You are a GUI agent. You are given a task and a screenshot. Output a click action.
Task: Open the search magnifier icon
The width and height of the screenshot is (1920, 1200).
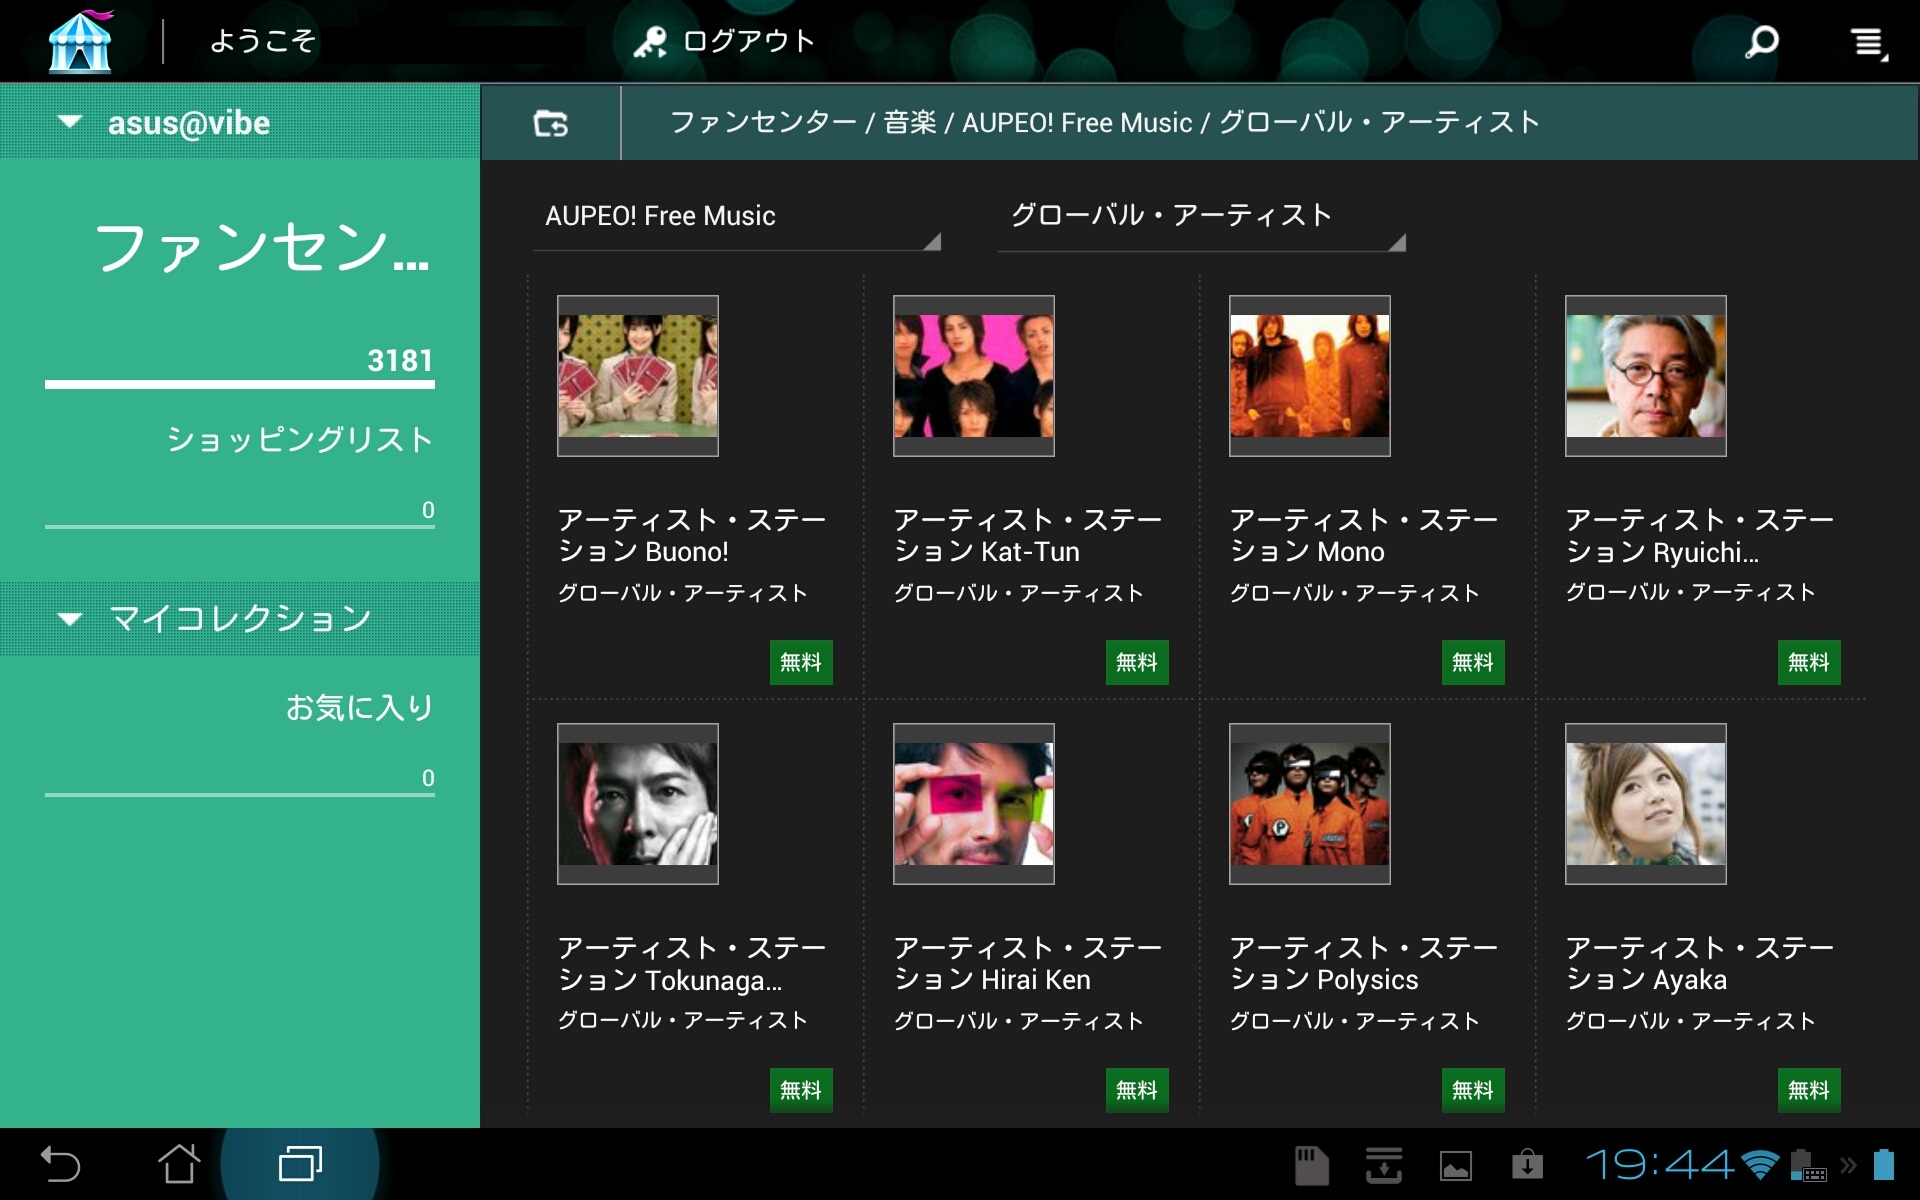tap(1761, 42)
